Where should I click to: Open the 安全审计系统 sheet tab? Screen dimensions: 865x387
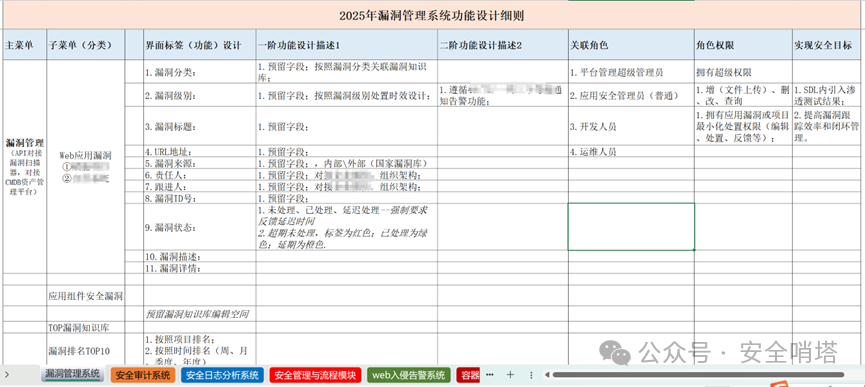point(143,375)
